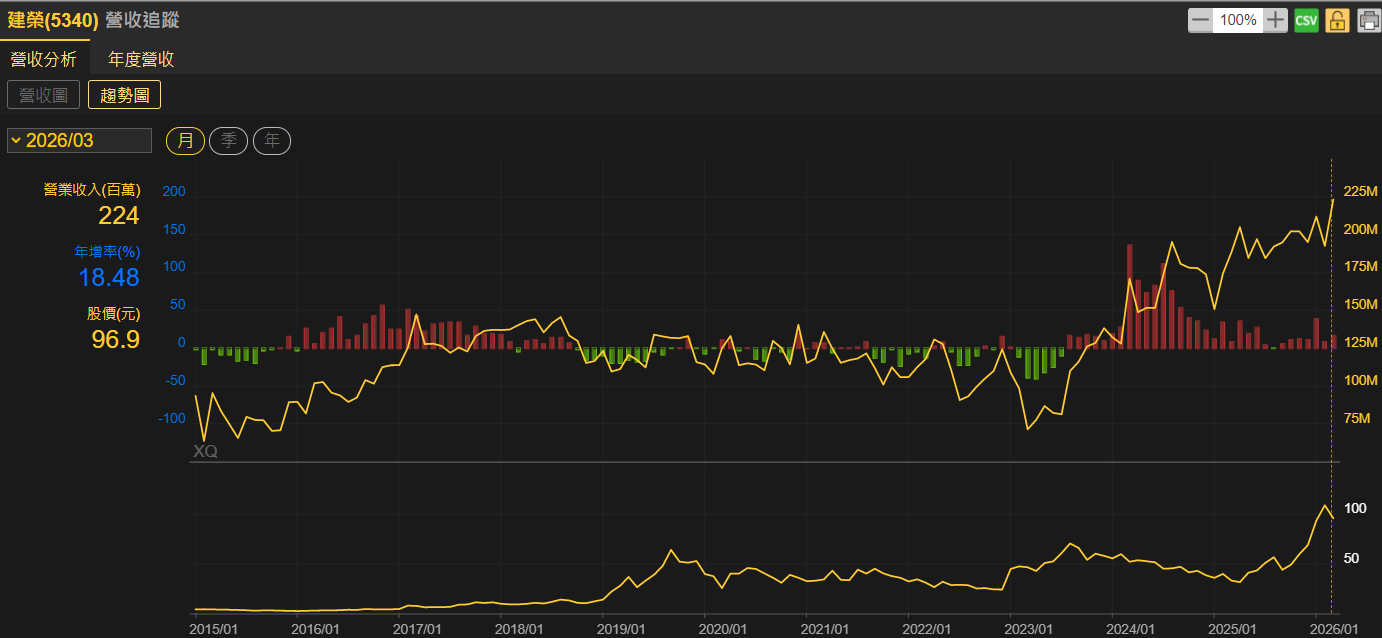Click the 2020/01 label on the time axis
Image resolution: width=1382 pixels, height=638 pixels.
click(722, 629)
